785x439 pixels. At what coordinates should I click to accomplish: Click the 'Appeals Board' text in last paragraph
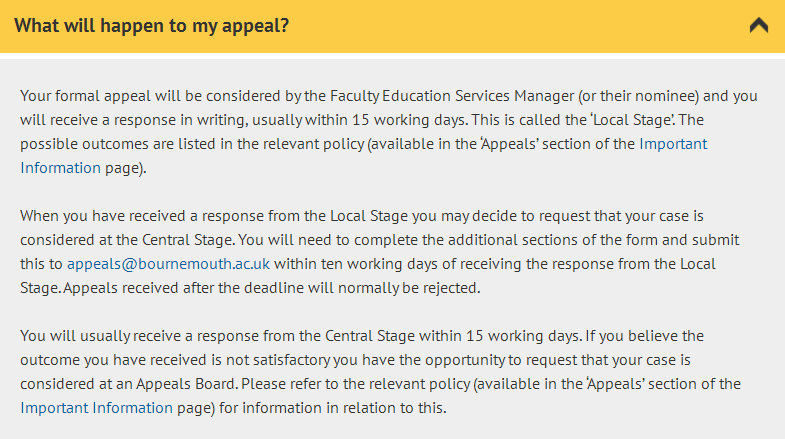[x=186, y=384]
